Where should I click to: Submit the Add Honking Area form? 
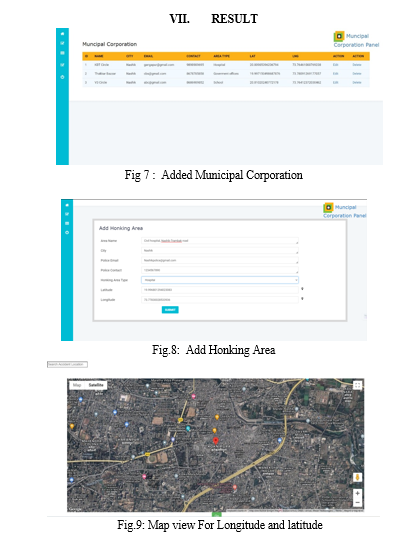pyautogui.click(x=170, y=310)
